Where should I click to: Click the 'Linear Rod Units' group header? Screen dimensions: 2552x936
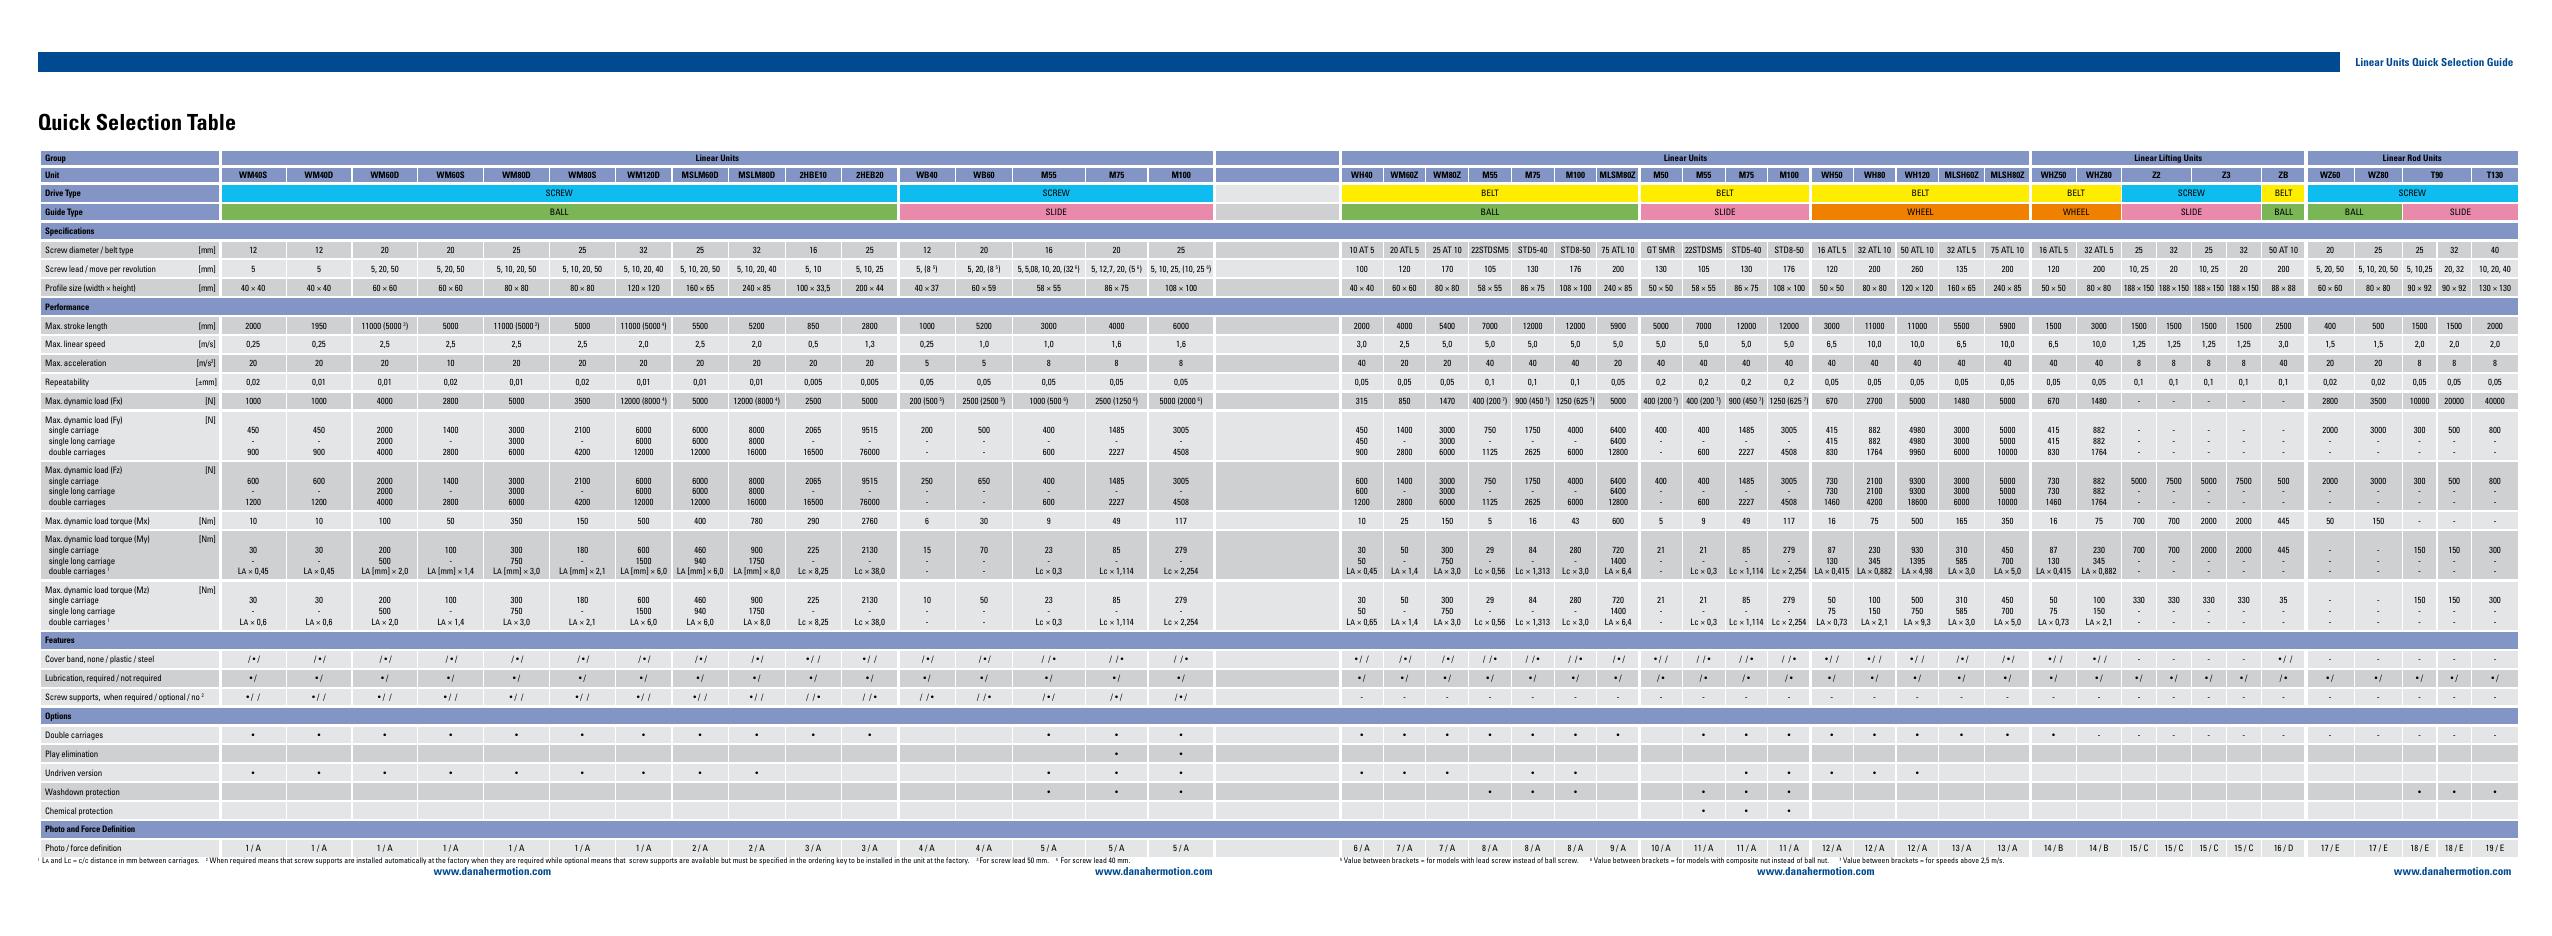[2411, 158]
